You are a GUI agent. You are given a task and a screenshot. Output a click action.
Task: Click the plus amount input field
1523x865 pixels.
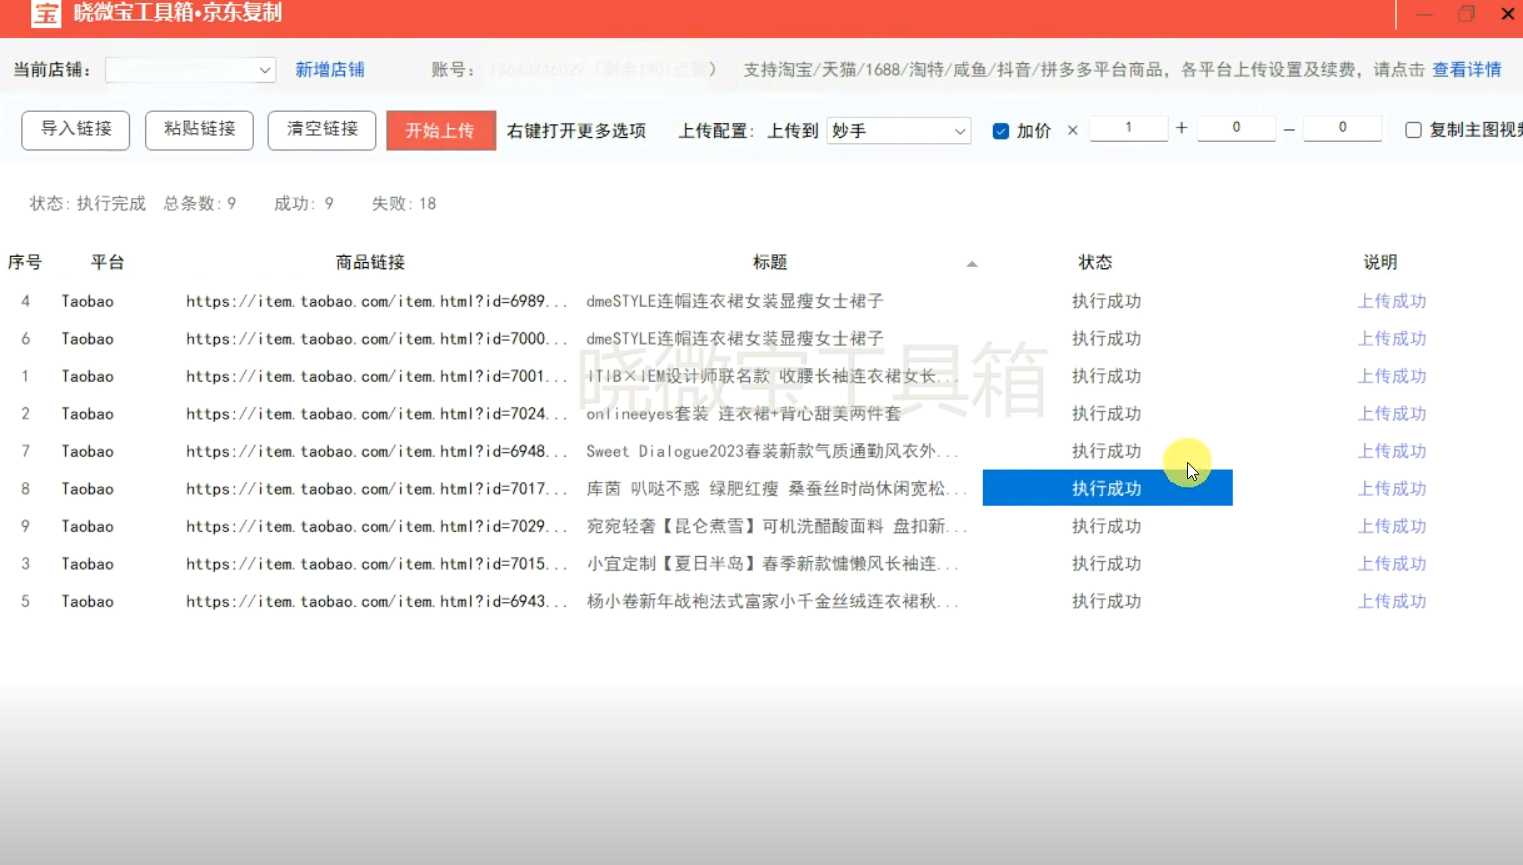click(x=1236, y=128)
